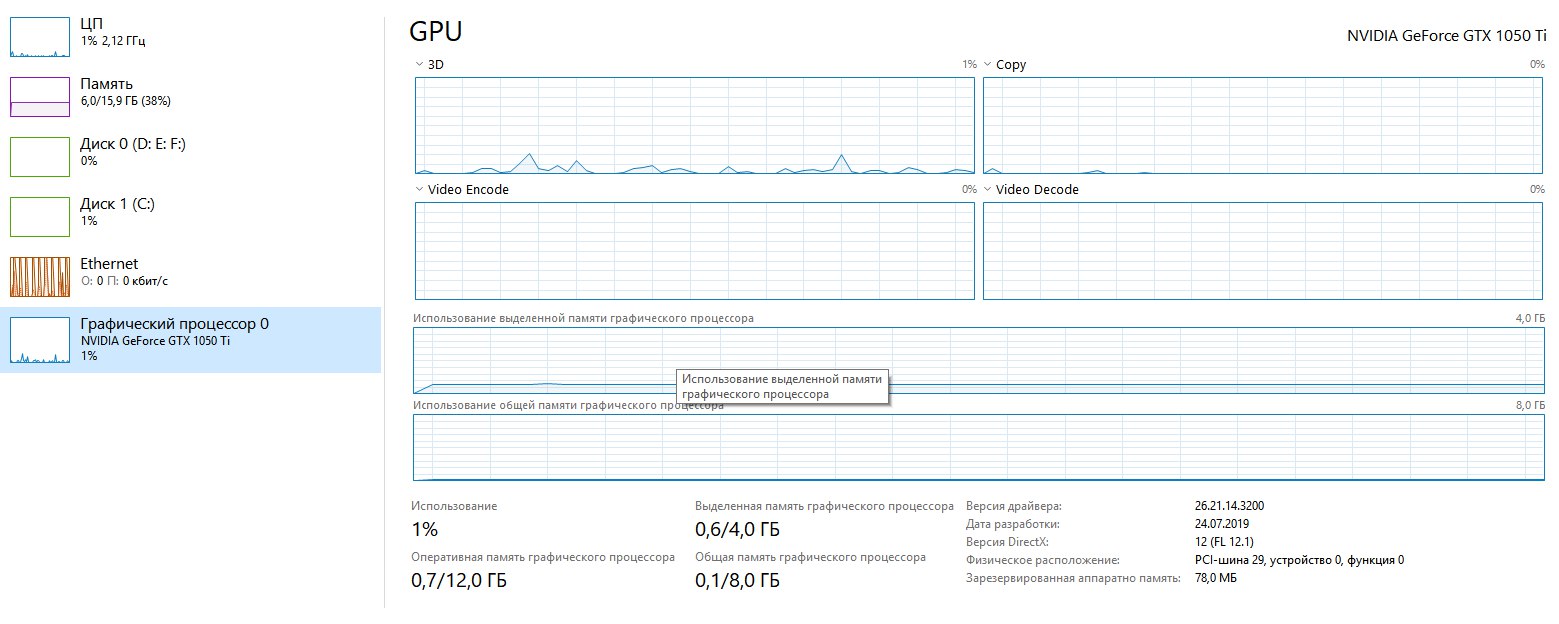Click the Ethernet orange thumbnail graph
The width and height of the screenshot is (1559, 624).
click(x=40, y=277)
